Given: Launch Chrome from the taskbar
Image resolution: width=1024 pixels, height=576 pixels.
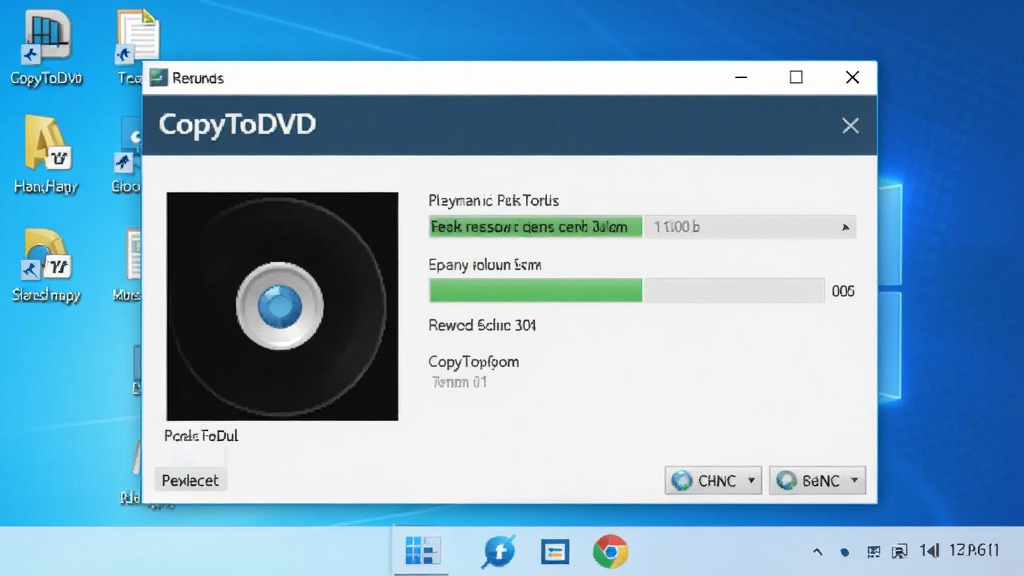Looking at the screenshot, I should click(611, 552).
